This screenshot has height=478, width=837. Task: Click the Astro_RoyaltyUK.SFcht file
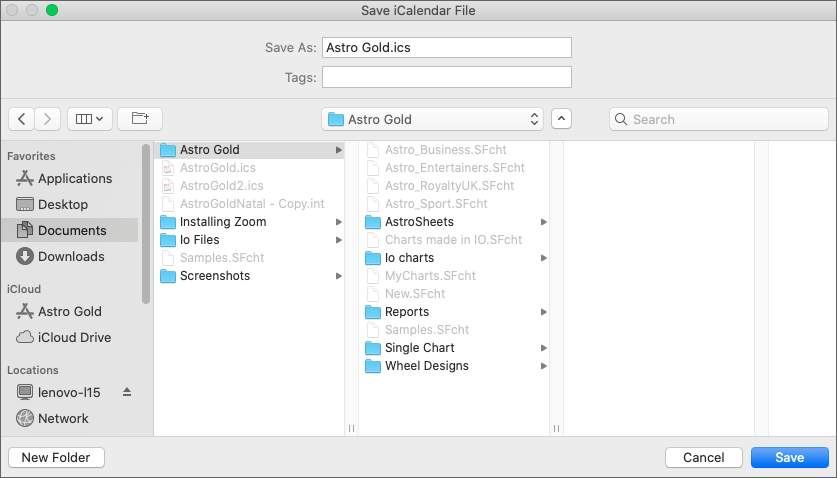[454, 186]
